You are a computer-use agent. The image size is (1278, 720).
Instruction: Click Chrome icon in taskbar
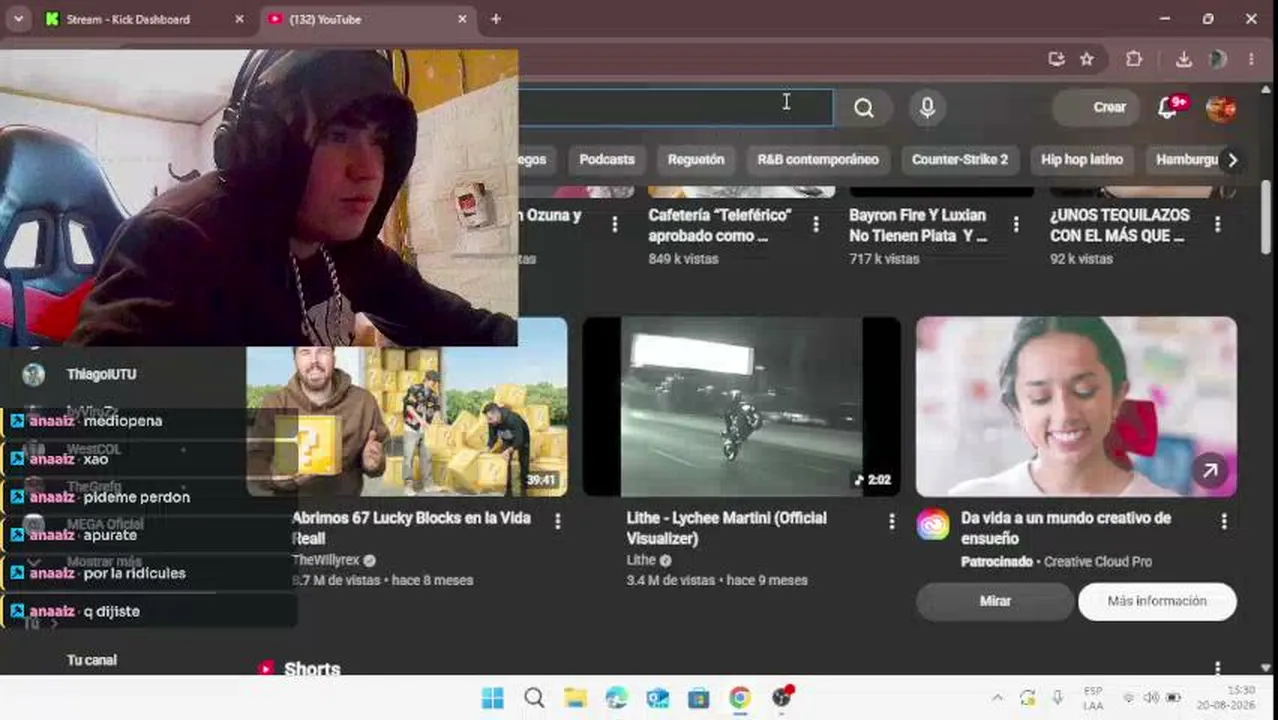click(739, 698)
